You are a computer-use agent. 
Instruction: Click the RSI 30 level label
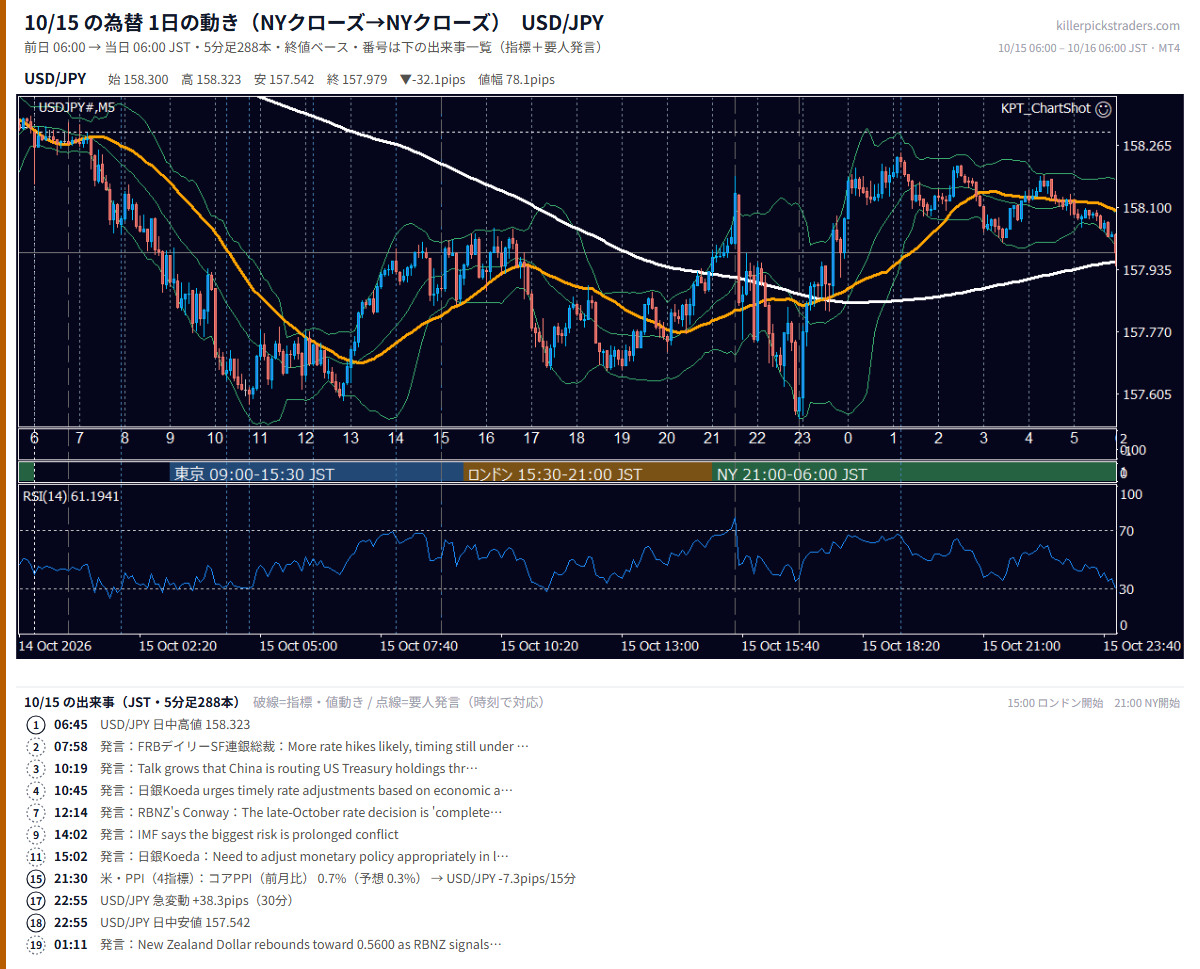point(1126,589)
